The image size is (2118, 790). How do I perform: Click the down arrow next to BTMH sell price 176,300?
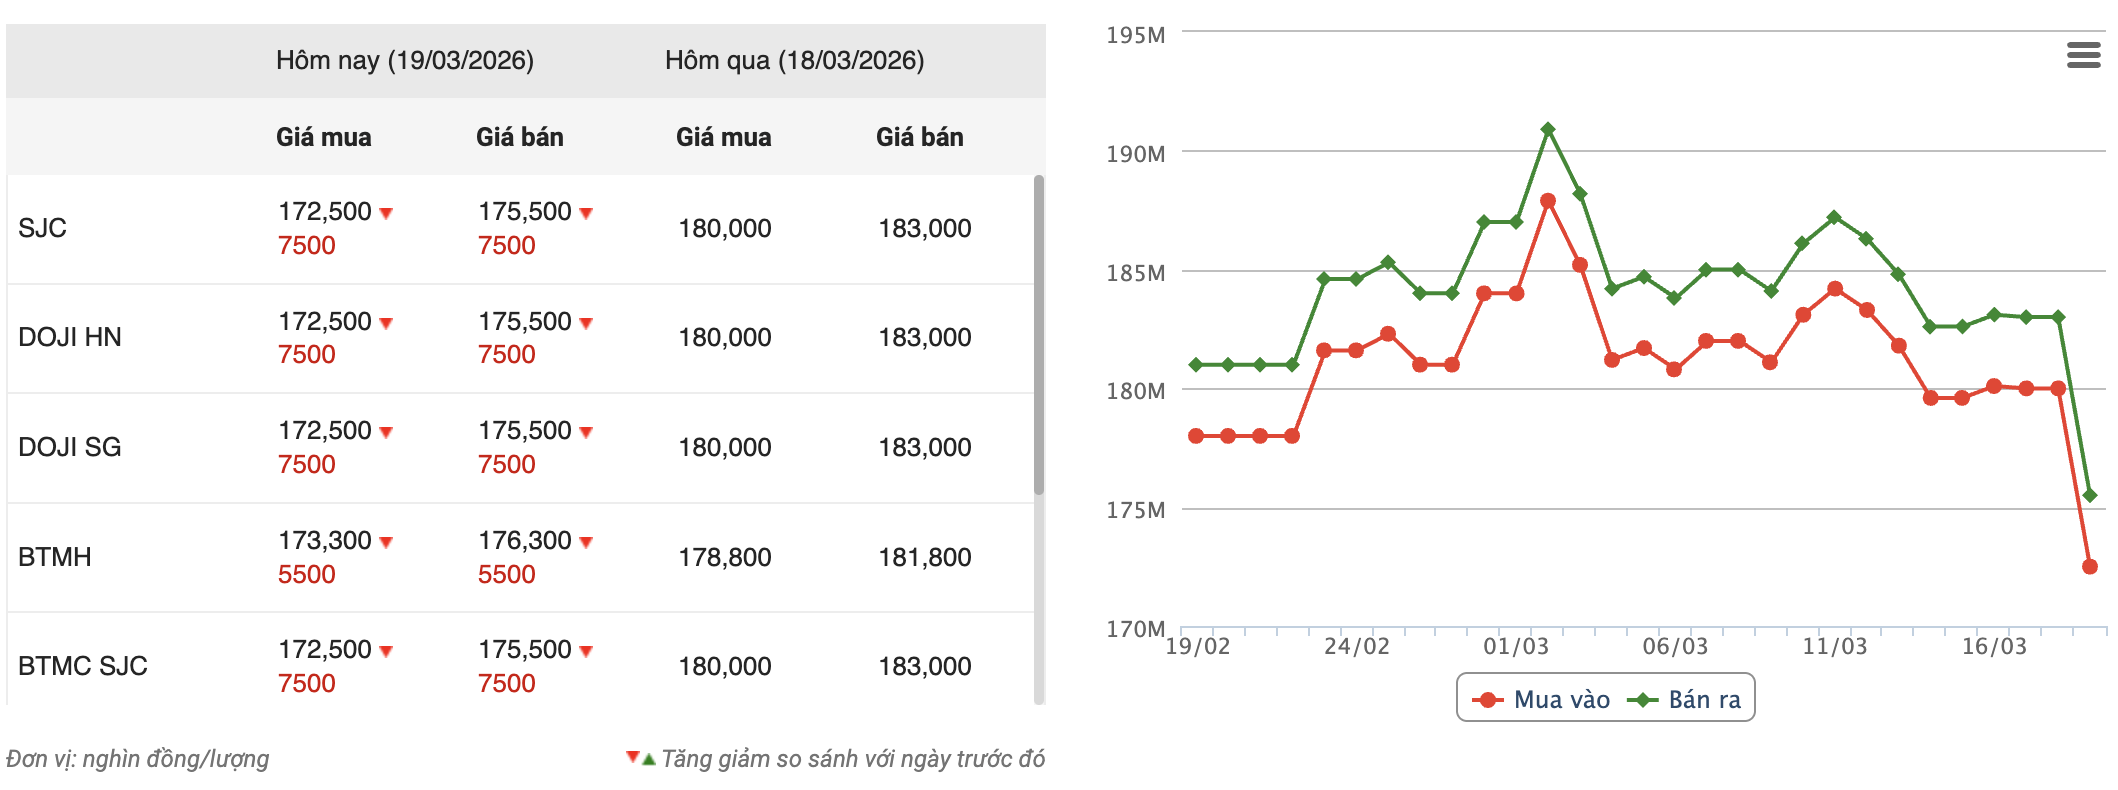(x=586, y=542)
